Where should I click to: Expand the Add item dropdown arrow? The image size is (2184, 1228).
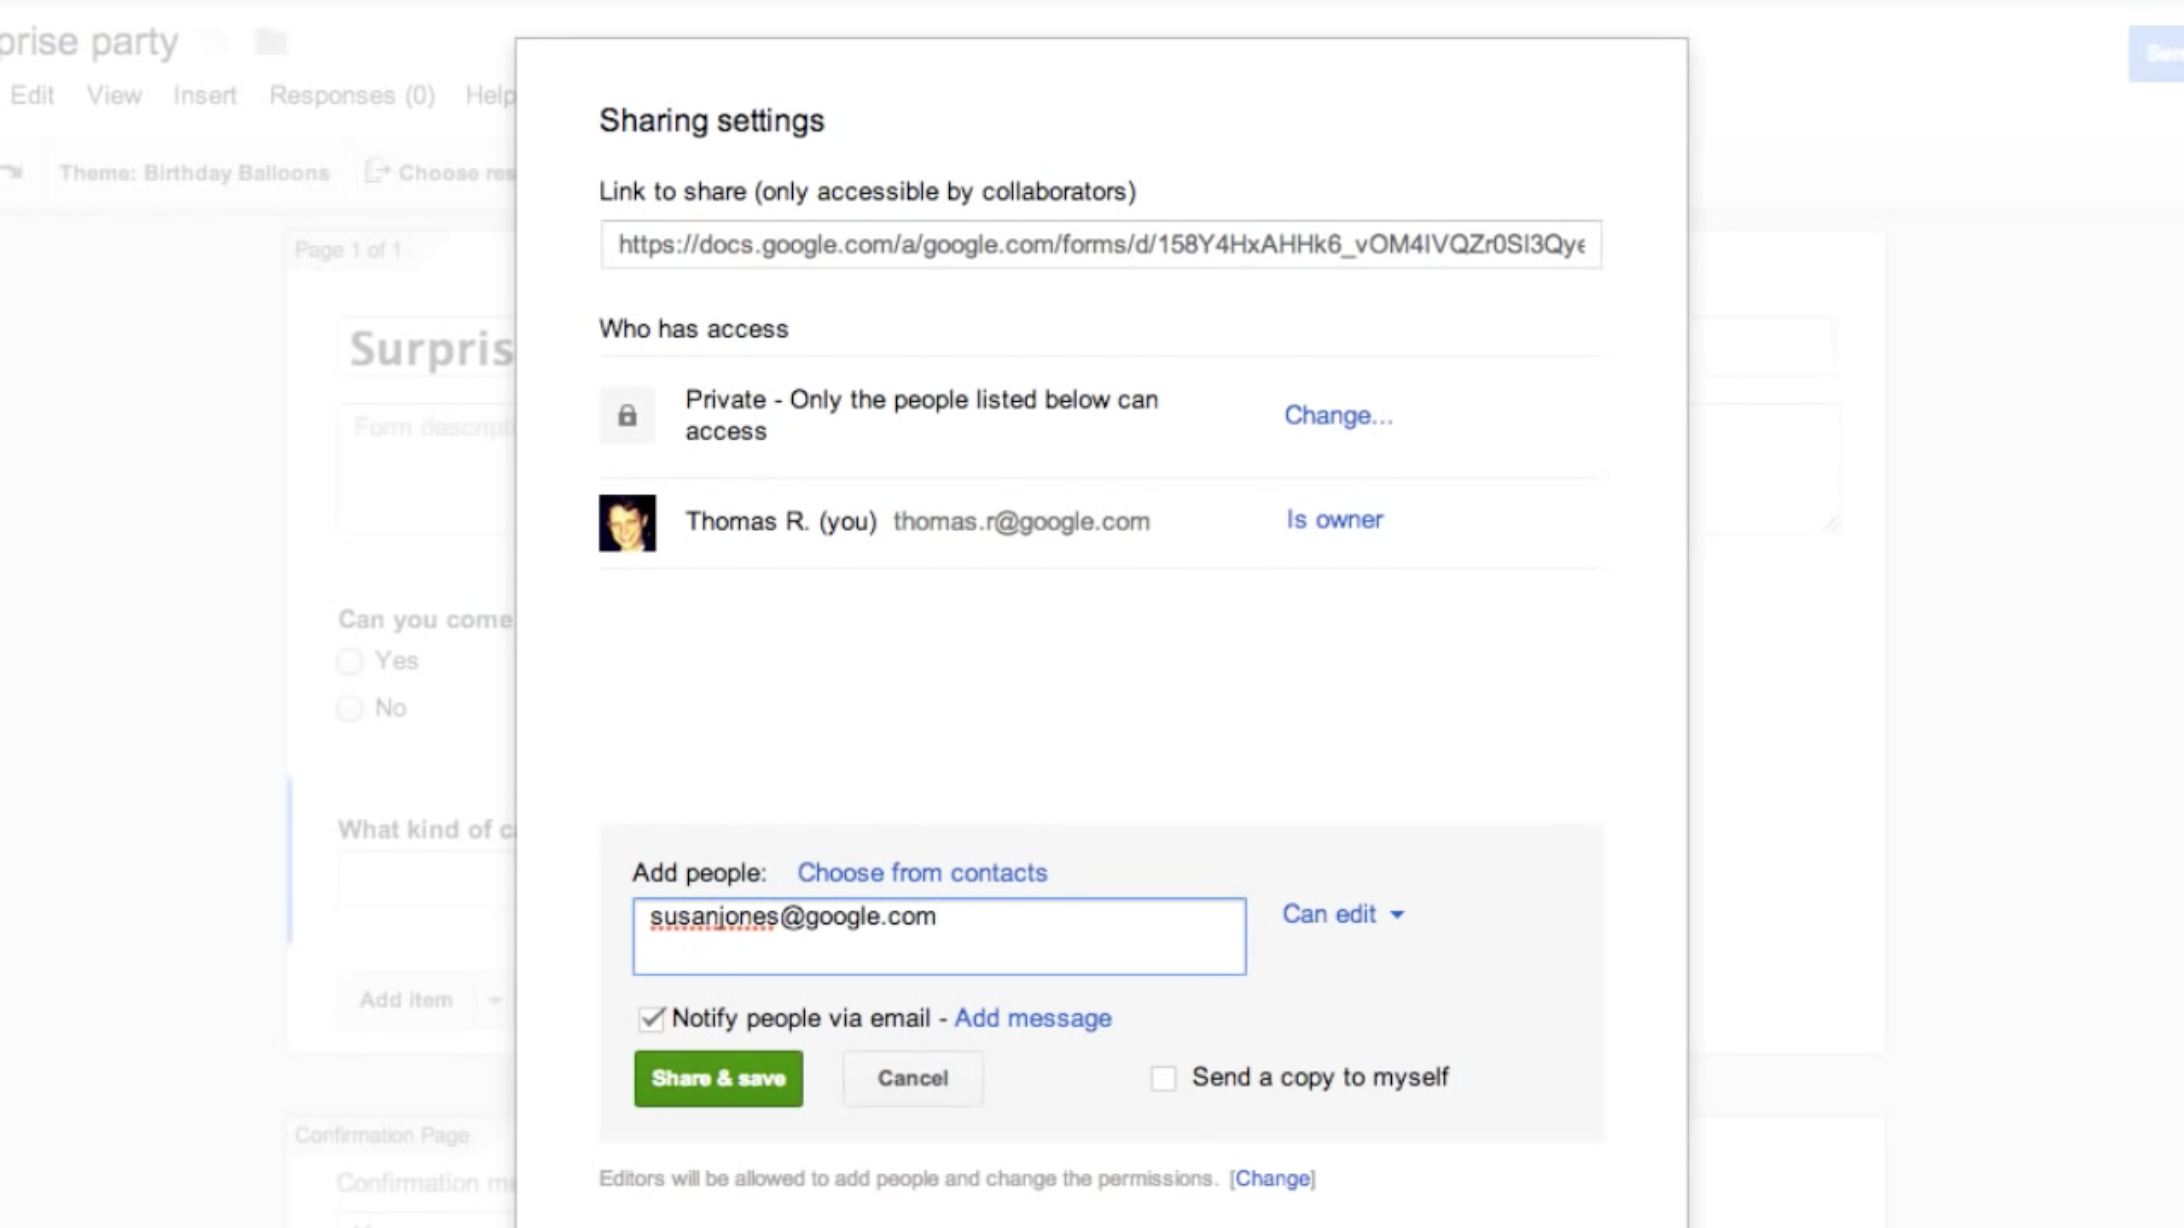494,1000
